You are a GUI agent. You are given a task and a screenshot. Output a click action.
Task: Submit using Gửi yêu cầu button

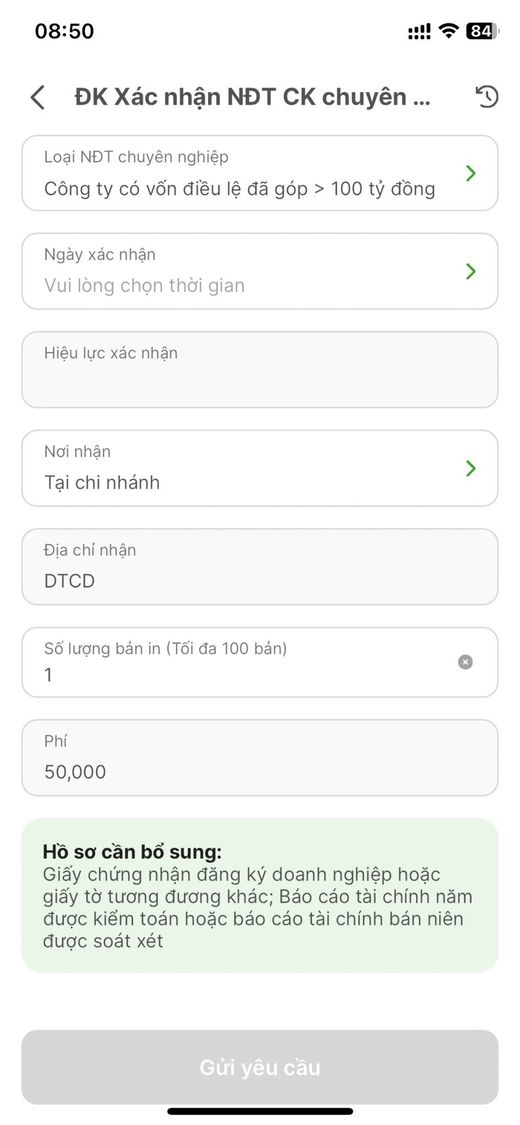[260, 1067]
